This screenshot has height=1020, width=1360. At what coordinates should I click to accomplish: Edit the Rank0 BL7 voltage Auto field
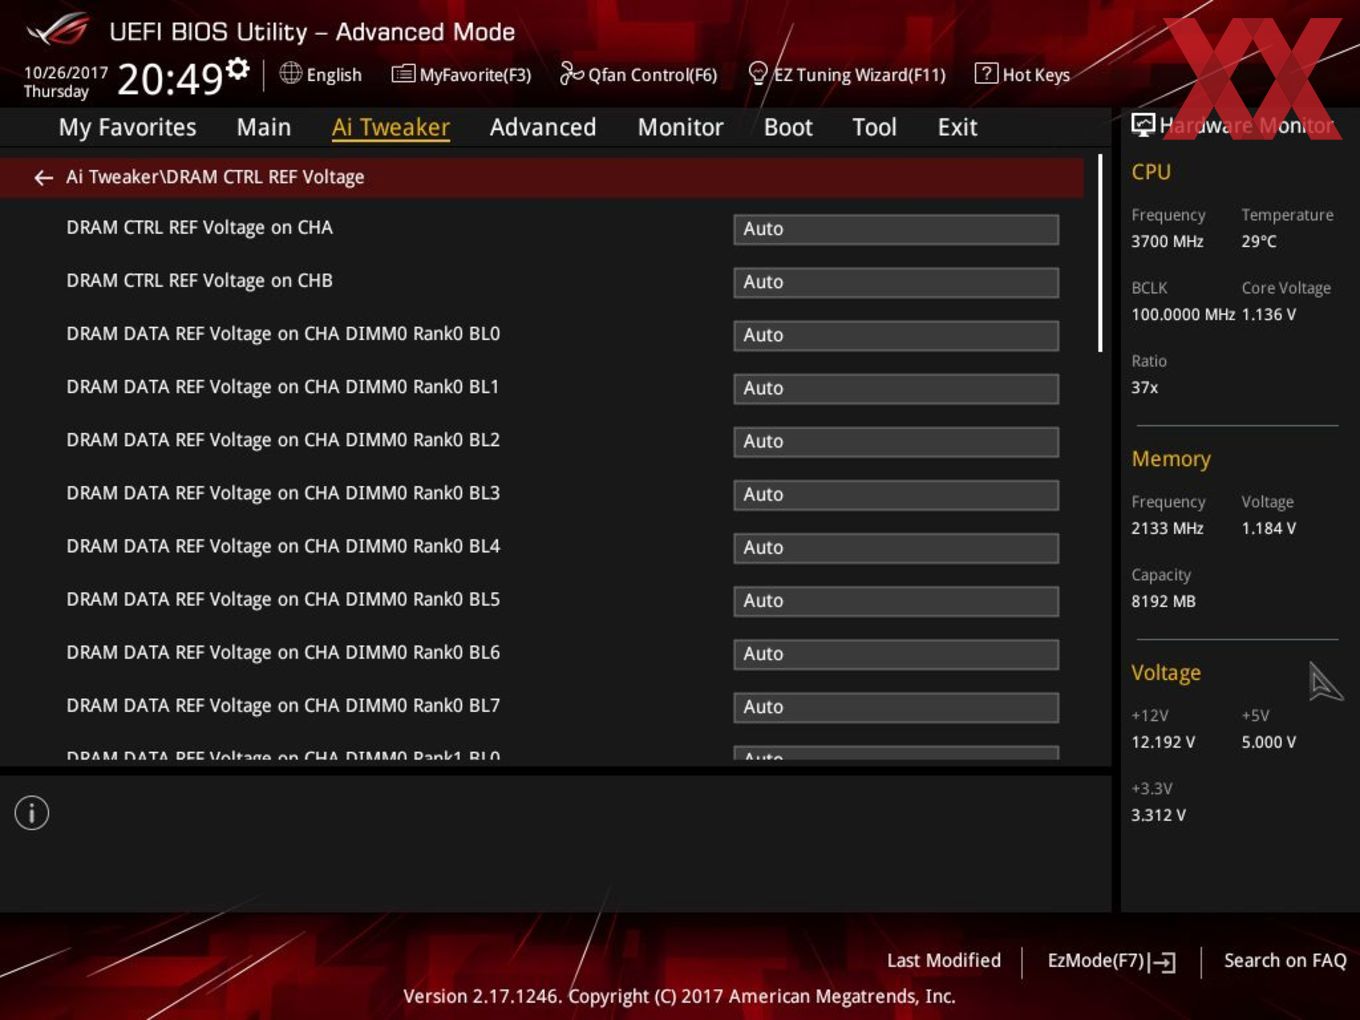pyautogui.click(x=896, y=706)
